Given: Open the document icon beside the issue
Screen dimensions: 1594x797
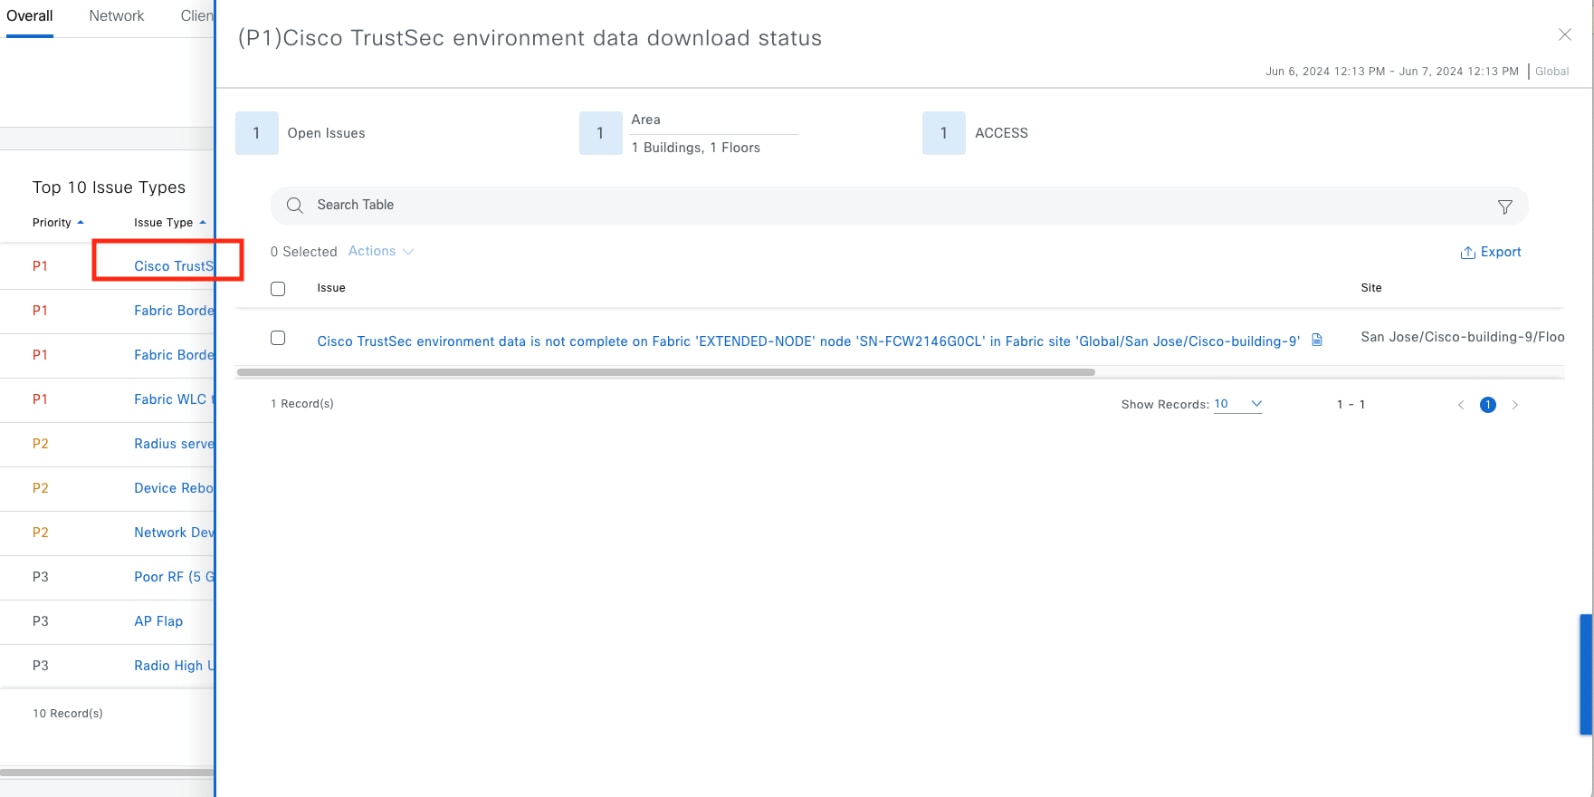Looking at the screenshot, I should click(1317, 340).
